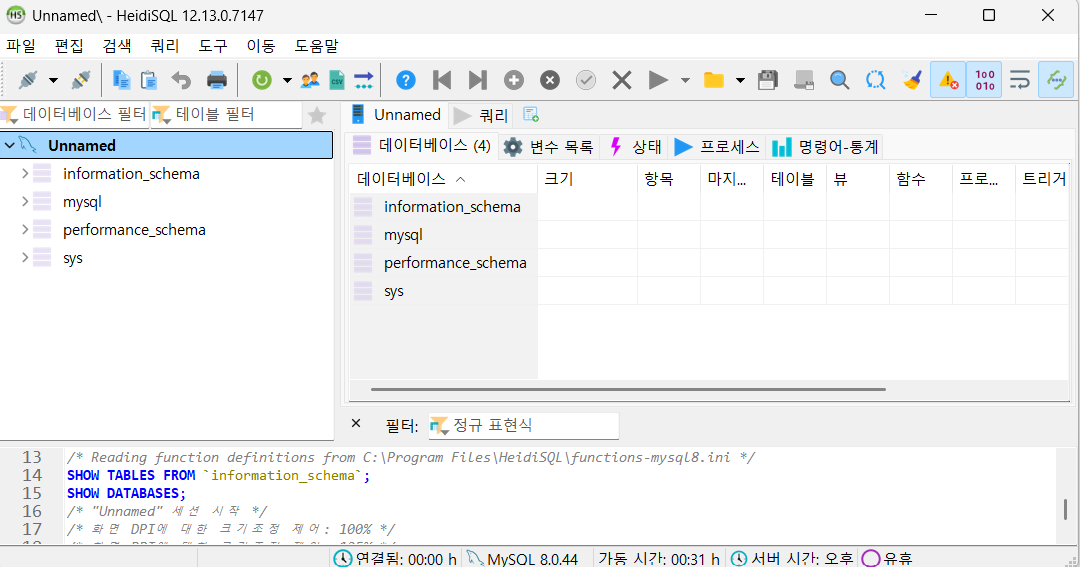
Task: Open the load SQL file dropdown arrow
Action: point(740,80)
